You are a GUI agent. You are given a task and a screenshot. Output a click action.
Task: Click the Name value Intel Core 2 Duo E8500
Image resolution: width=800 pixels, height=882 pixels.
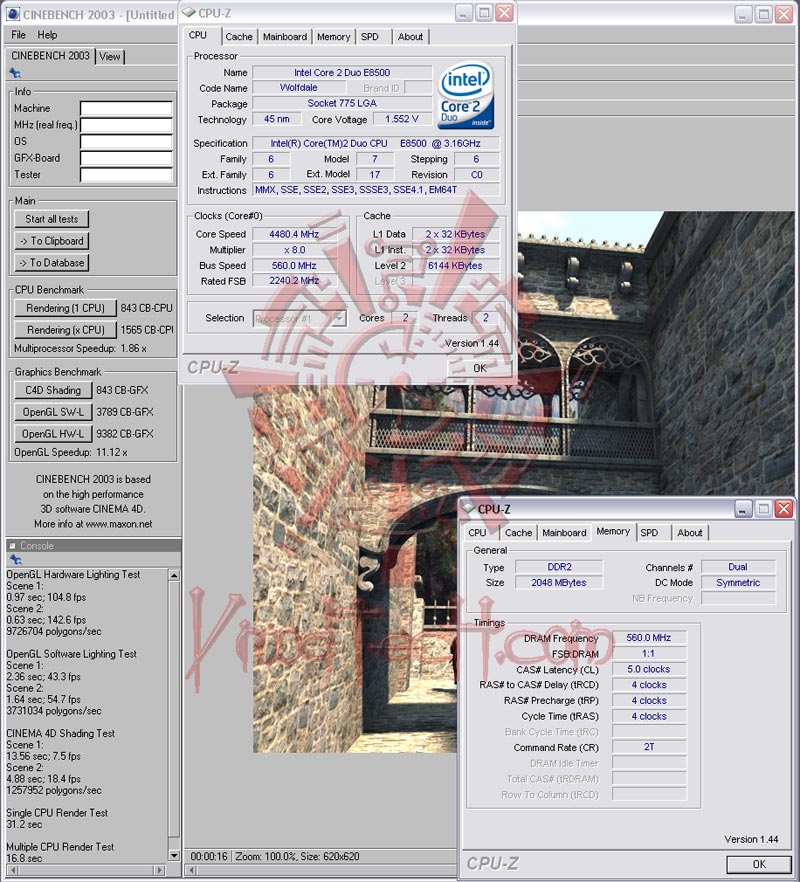(342, 73)
